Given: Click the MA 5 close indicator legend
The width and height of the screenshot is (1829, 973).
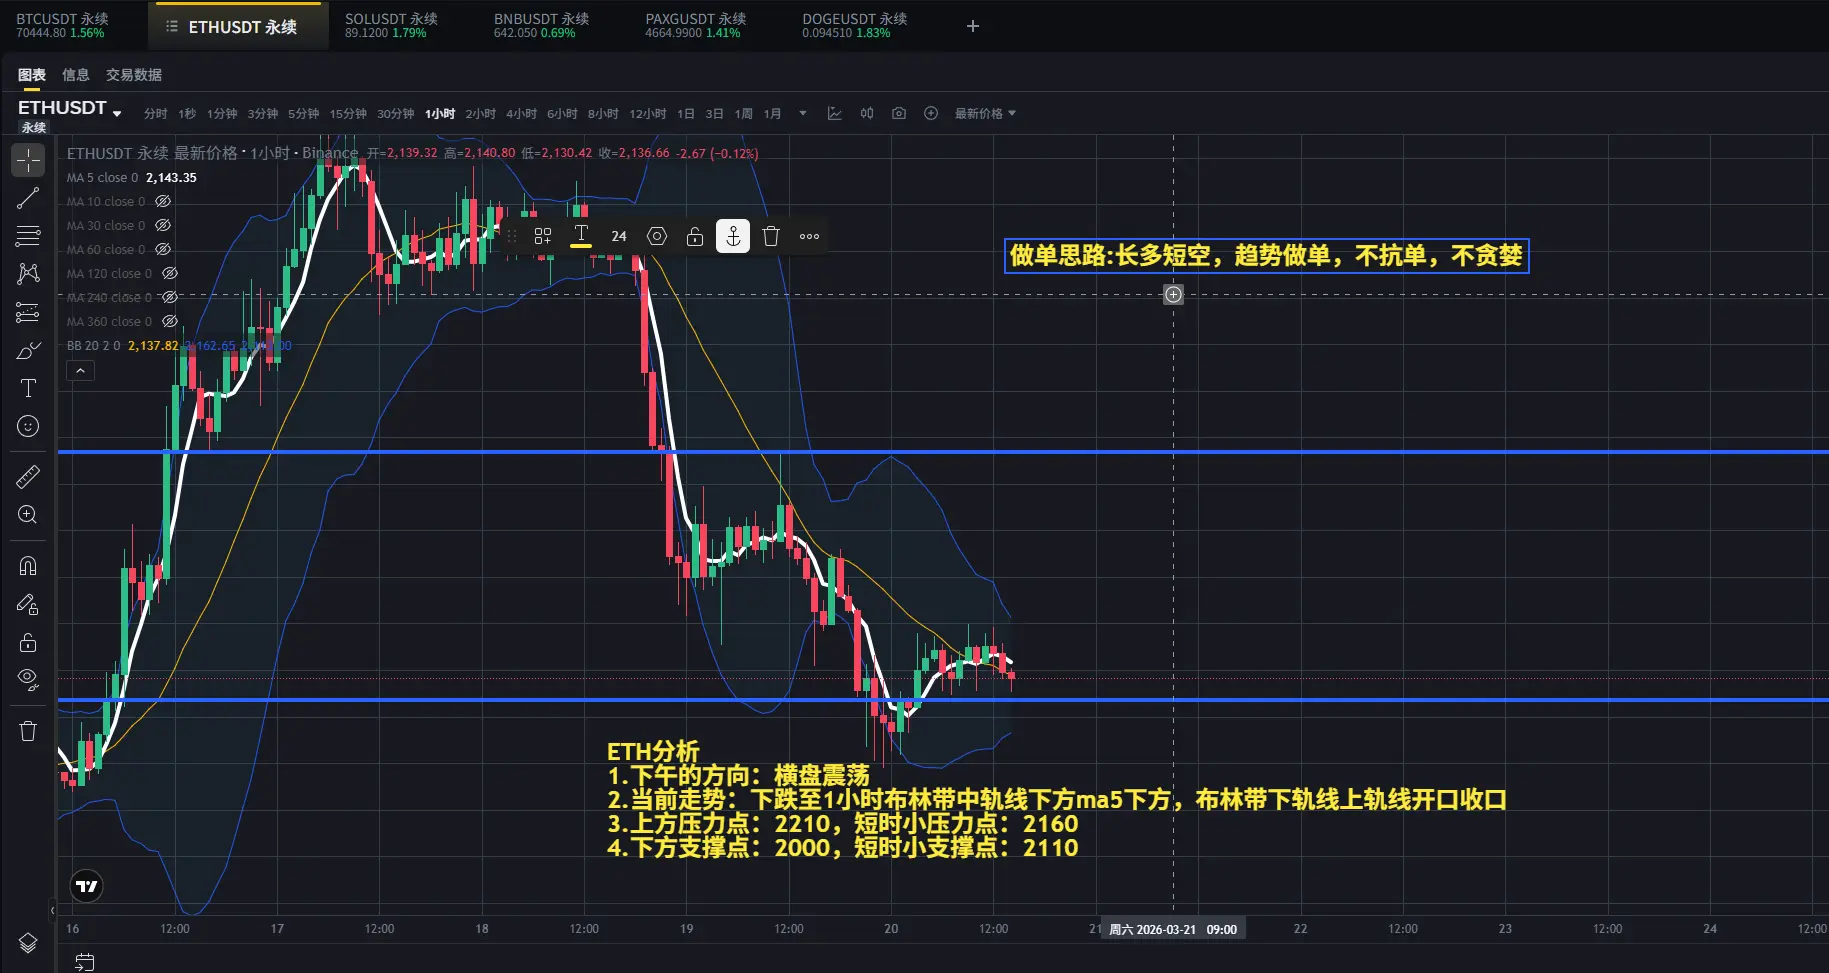Looking at the screenshot, I should coord(102,178).
